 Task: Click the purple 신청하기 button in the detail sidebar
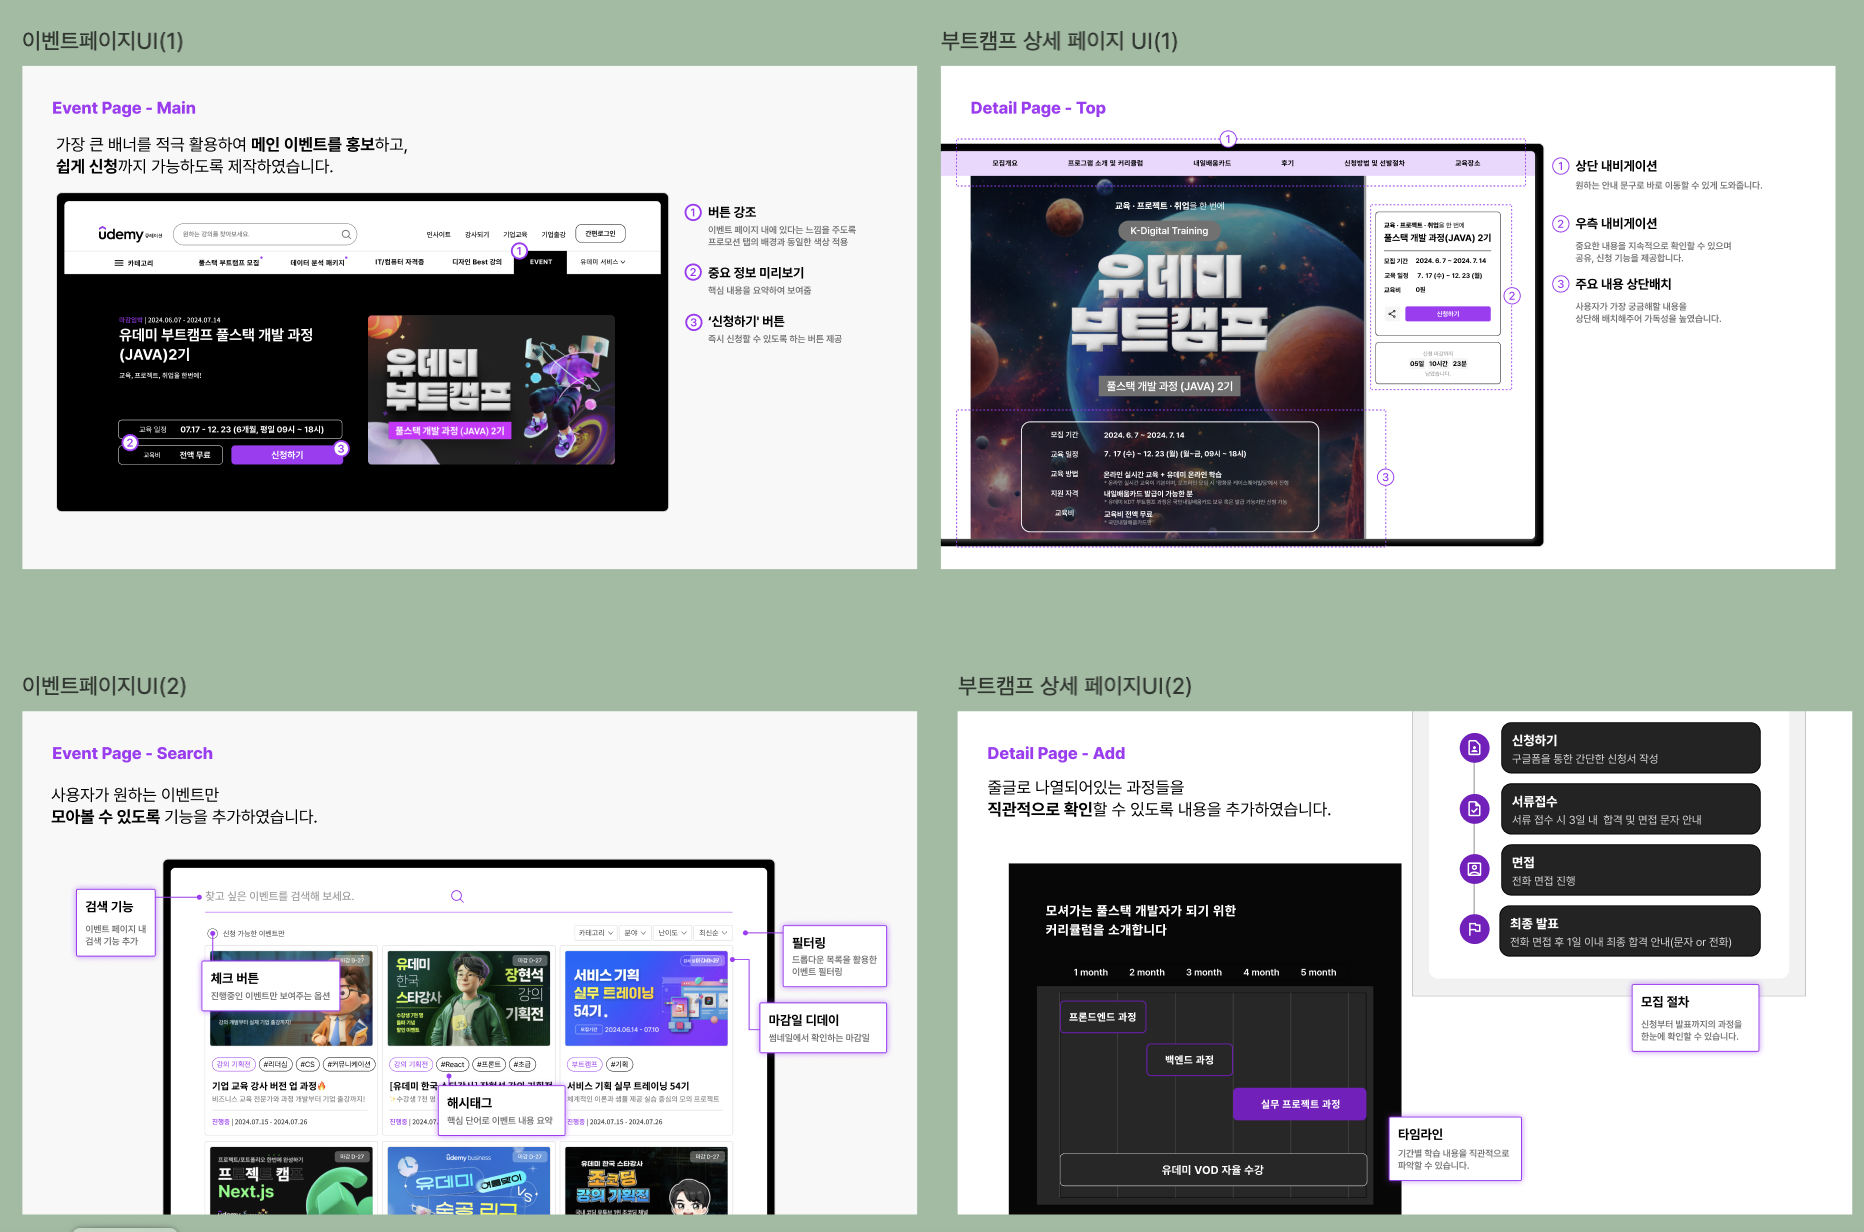coord(1448,314)
